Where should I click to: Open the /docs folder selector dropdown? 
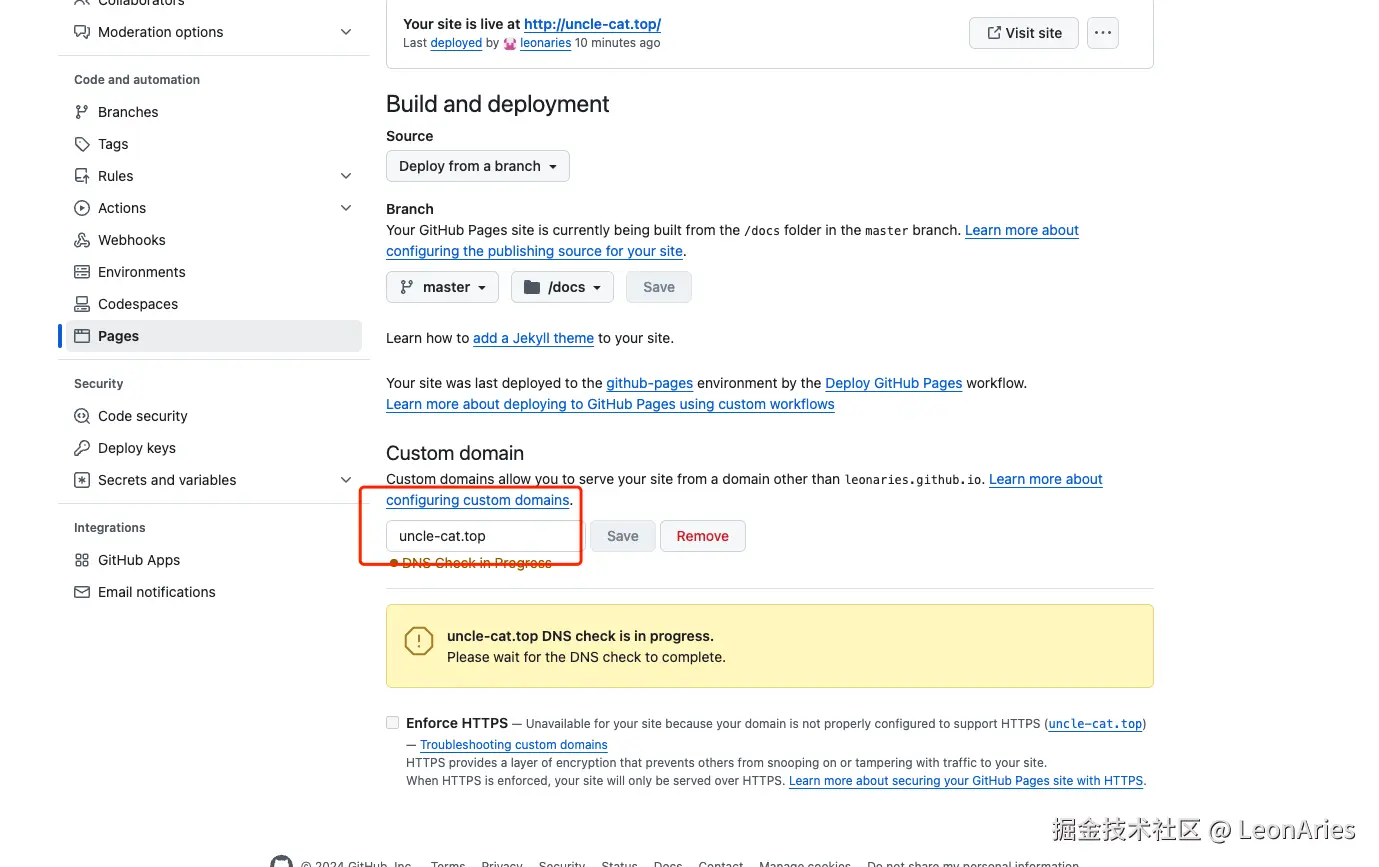(561, 287)
